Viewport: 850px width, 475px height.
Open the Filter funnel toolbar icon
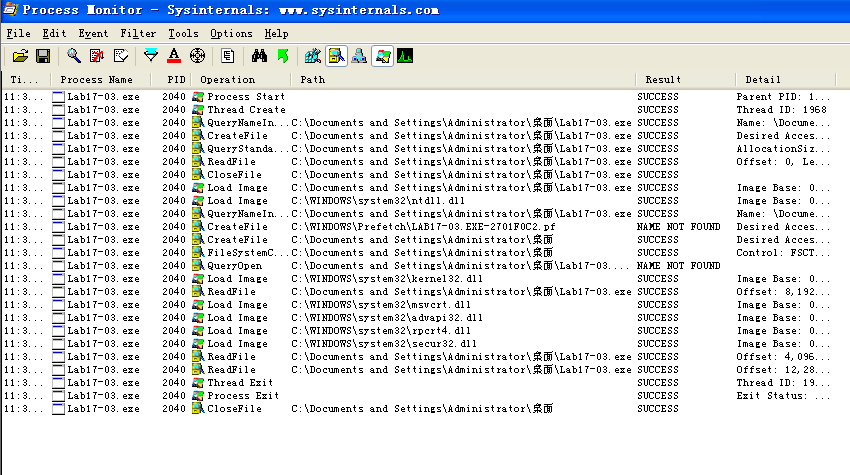point(151,56)
